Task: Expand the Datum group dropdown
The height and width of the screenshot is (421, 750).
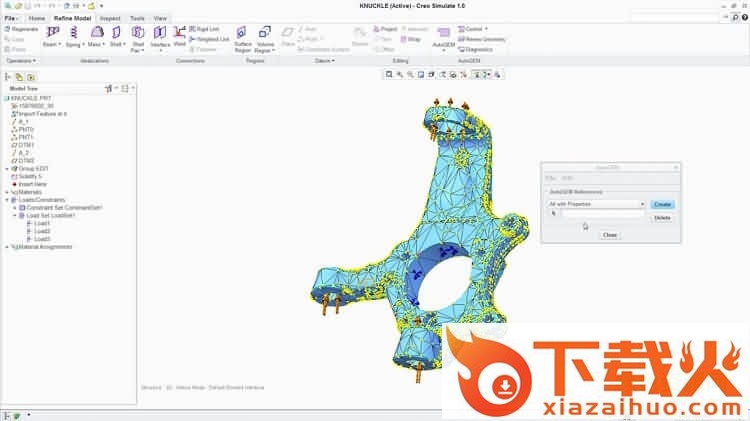Action: click(325, 61)
